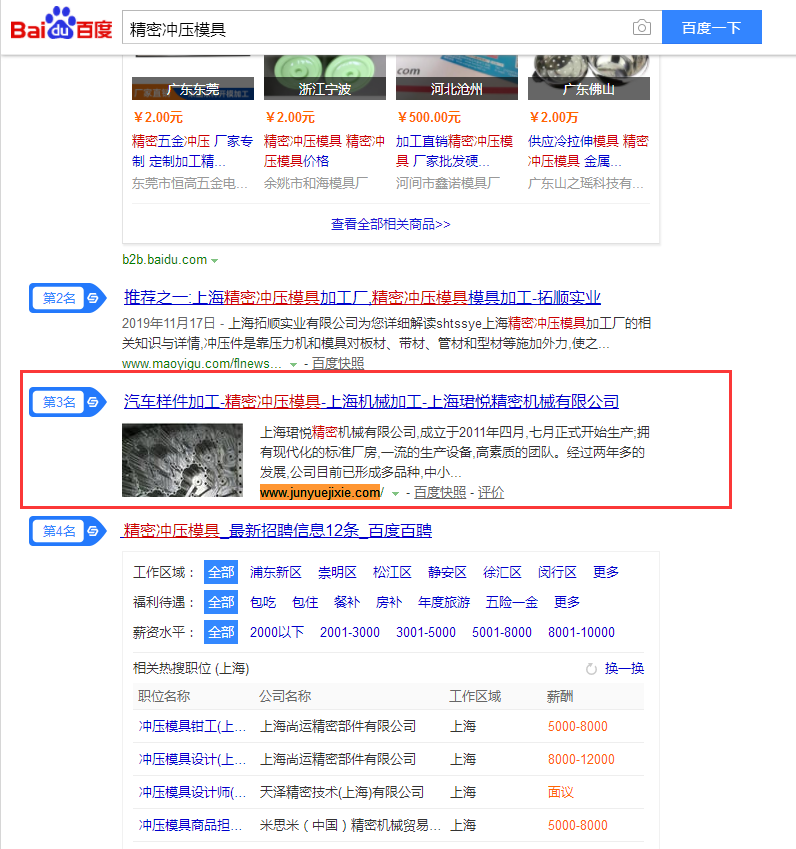Viewport: 796px width, 849px height.
Task: Select 五险一金 benefit filter
Action: (x=512, y=602)
